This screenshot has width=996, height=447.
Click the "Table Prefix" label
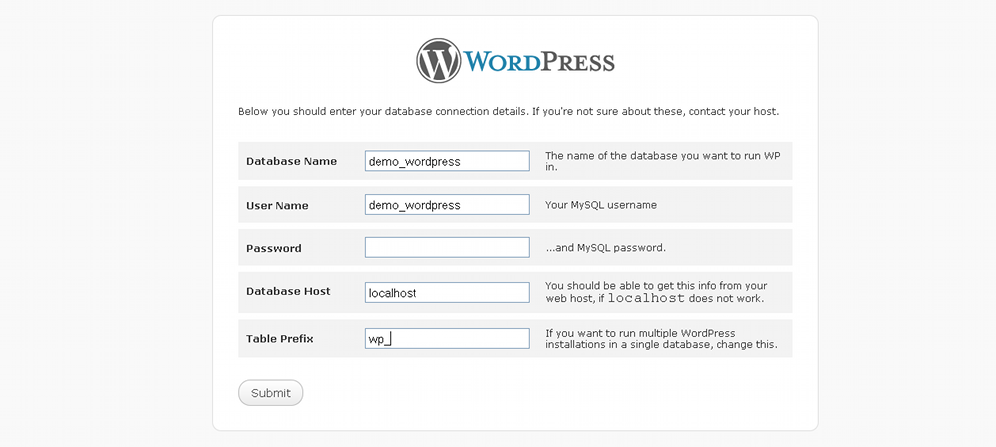(x=279, y=339)
